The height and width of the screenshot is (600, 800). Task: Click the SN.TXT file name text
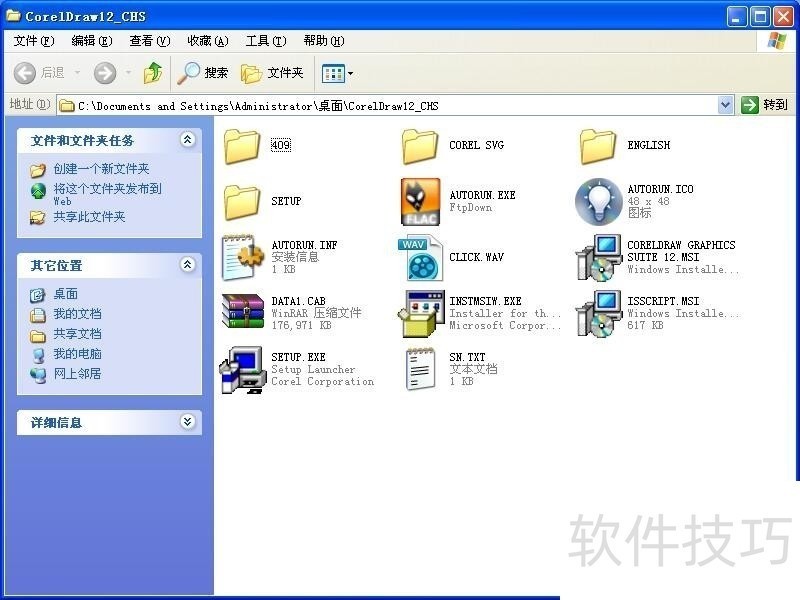[x=467, y=357]
